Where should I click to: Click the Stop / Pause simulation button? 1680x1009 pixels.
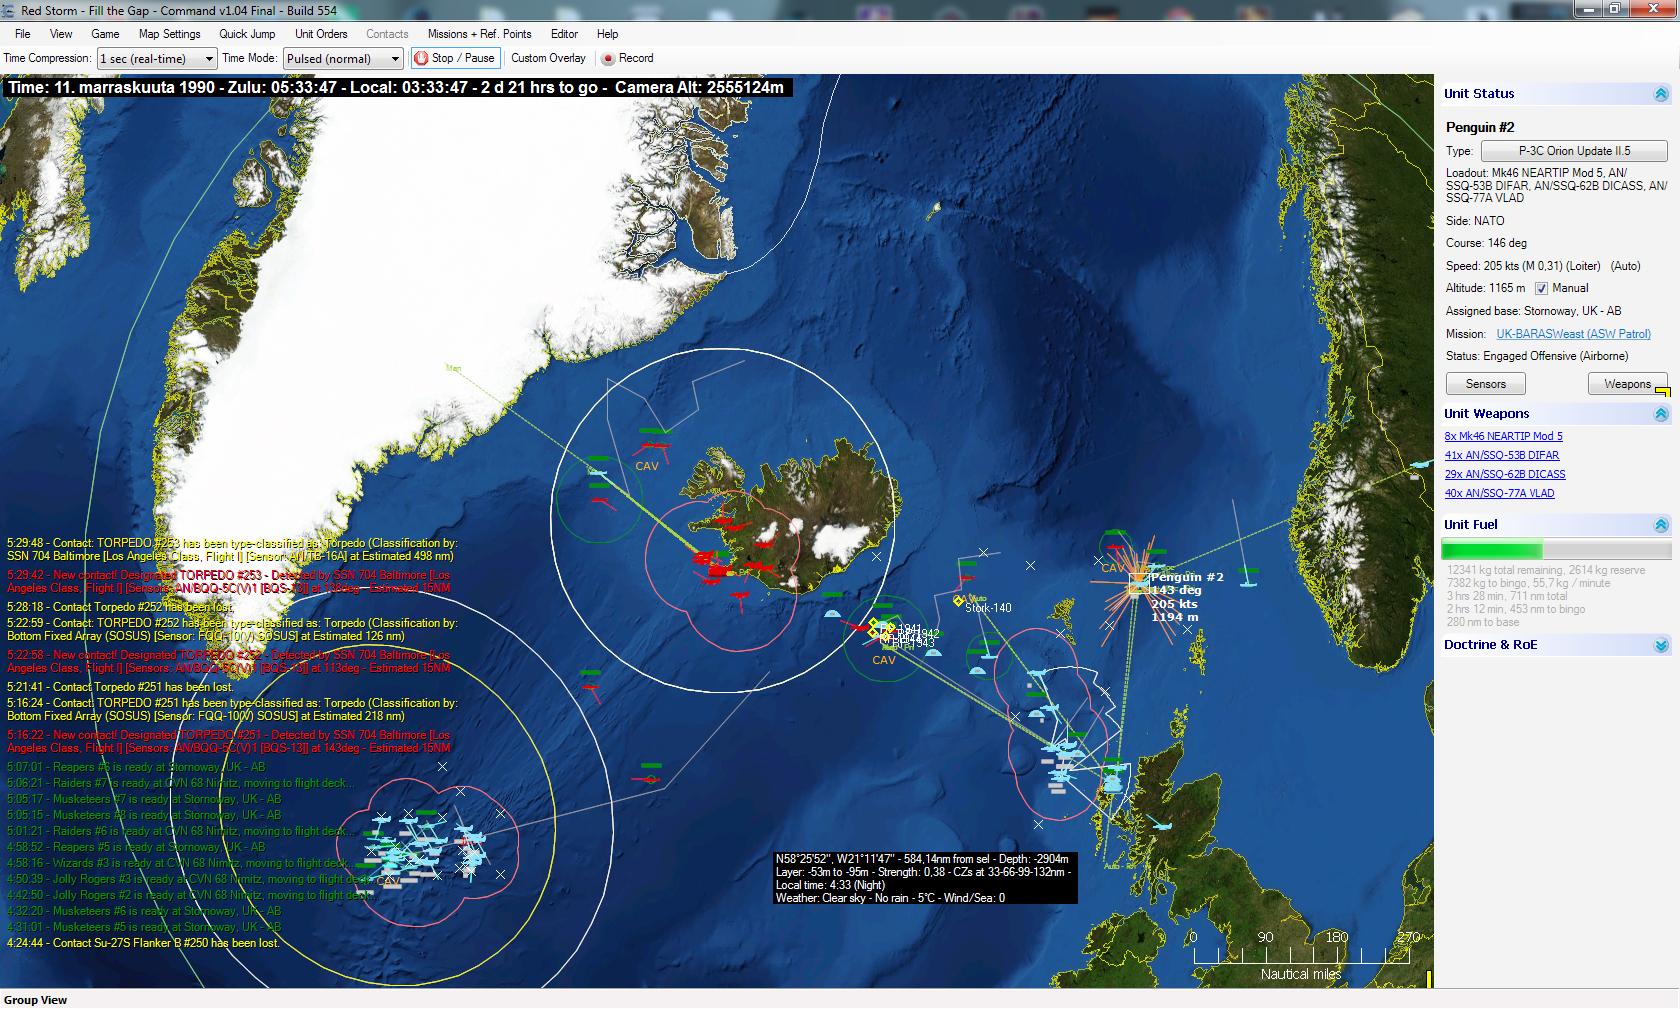[x=455, y=58]
